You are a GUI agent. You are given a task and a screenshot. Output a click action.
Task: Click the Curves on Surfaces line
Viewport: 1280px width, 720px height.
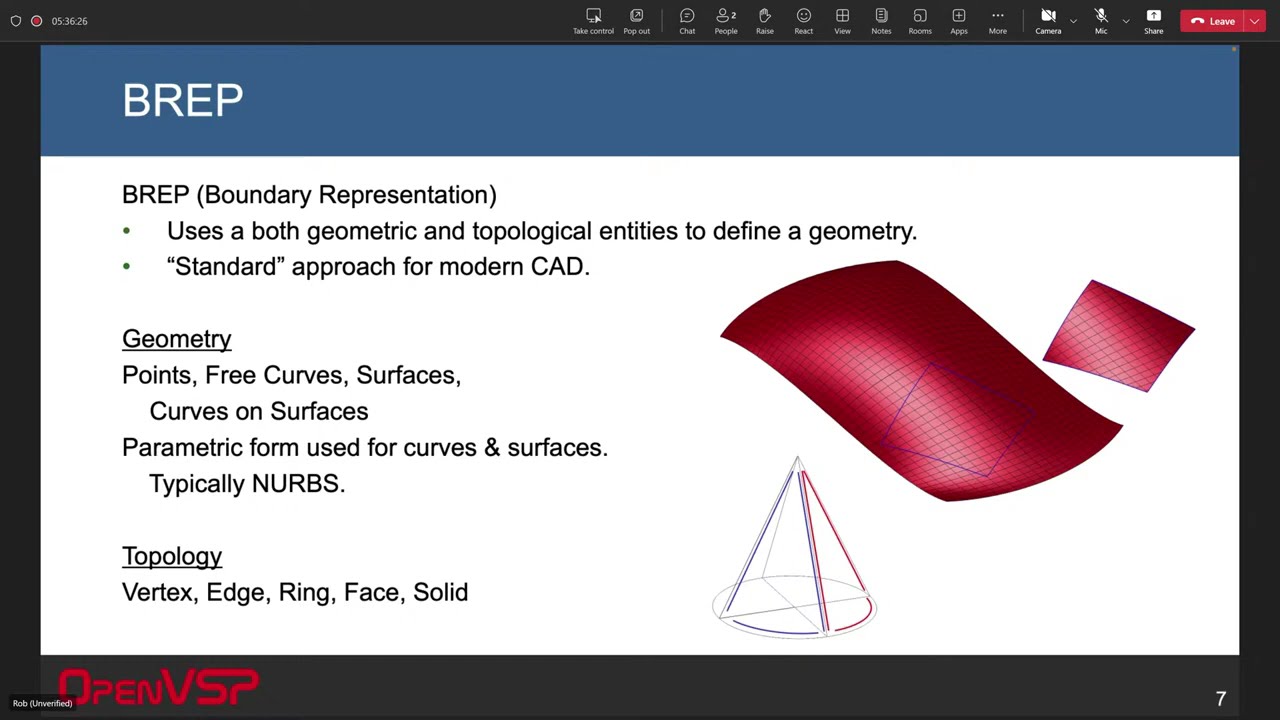[259, 411]
